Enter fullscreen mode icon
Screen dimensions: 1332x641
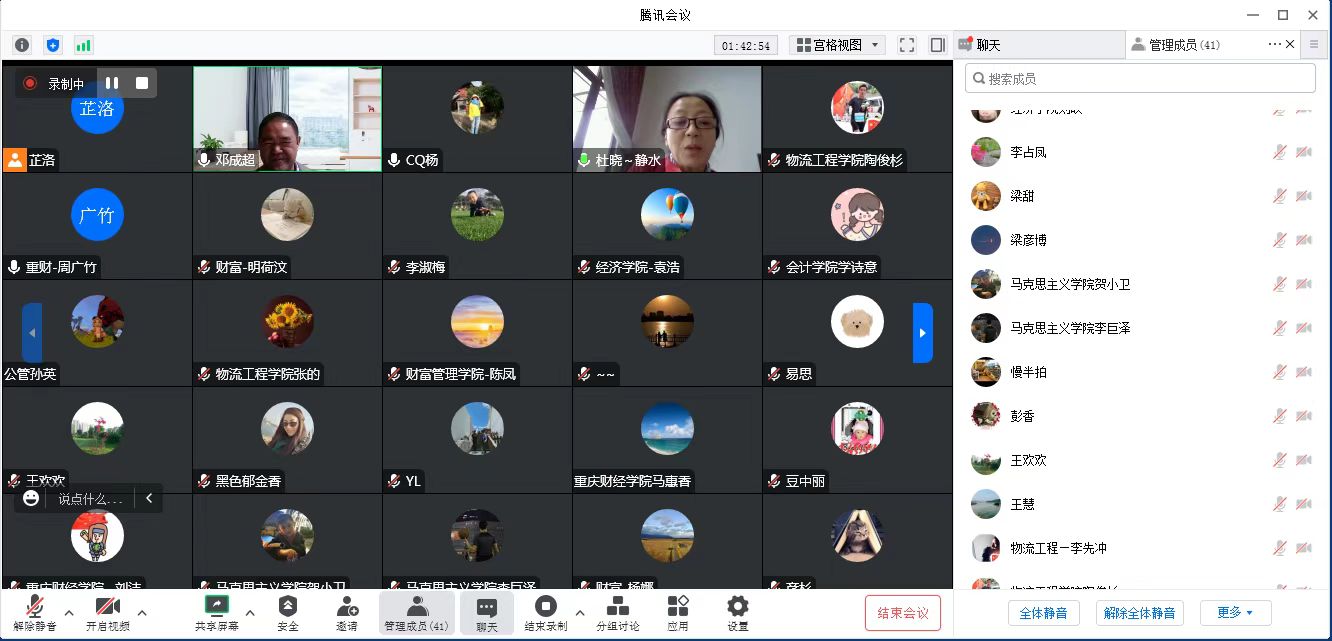907,45
